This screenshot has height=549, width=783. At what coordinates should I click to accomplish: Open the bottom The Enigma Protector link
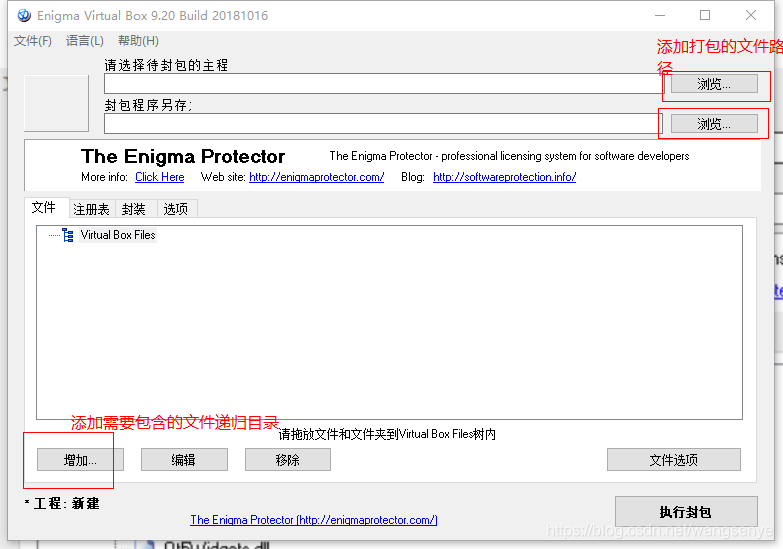314,520
